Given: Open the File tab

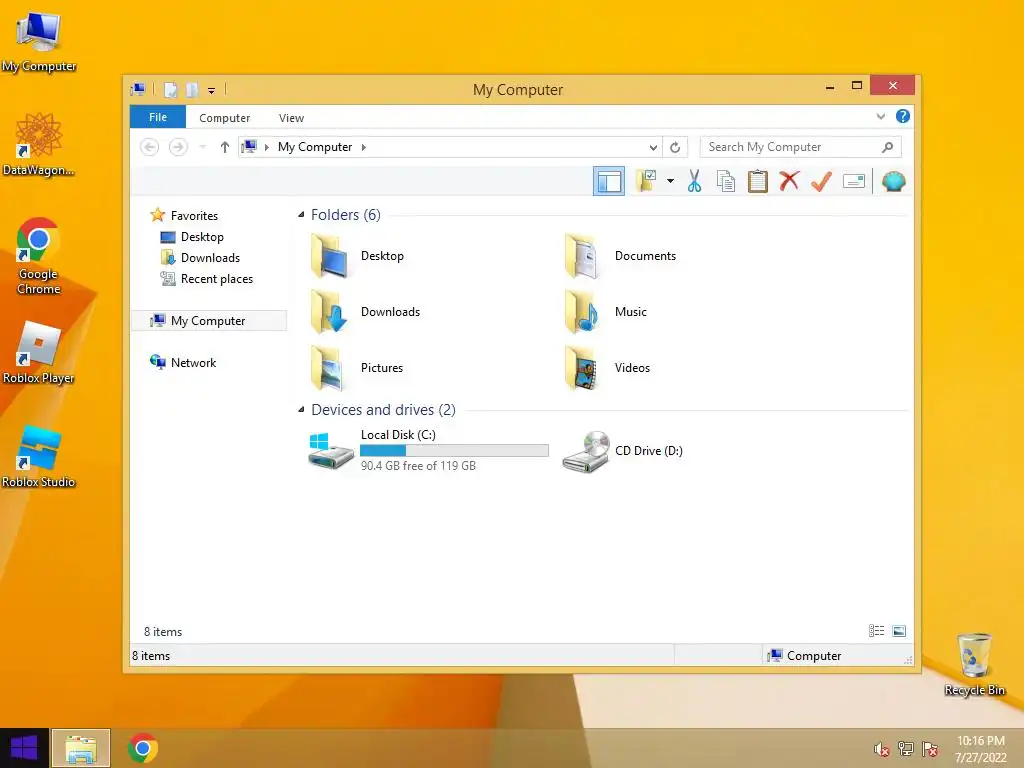Looking at the screenshot, I should coord(158,117).
